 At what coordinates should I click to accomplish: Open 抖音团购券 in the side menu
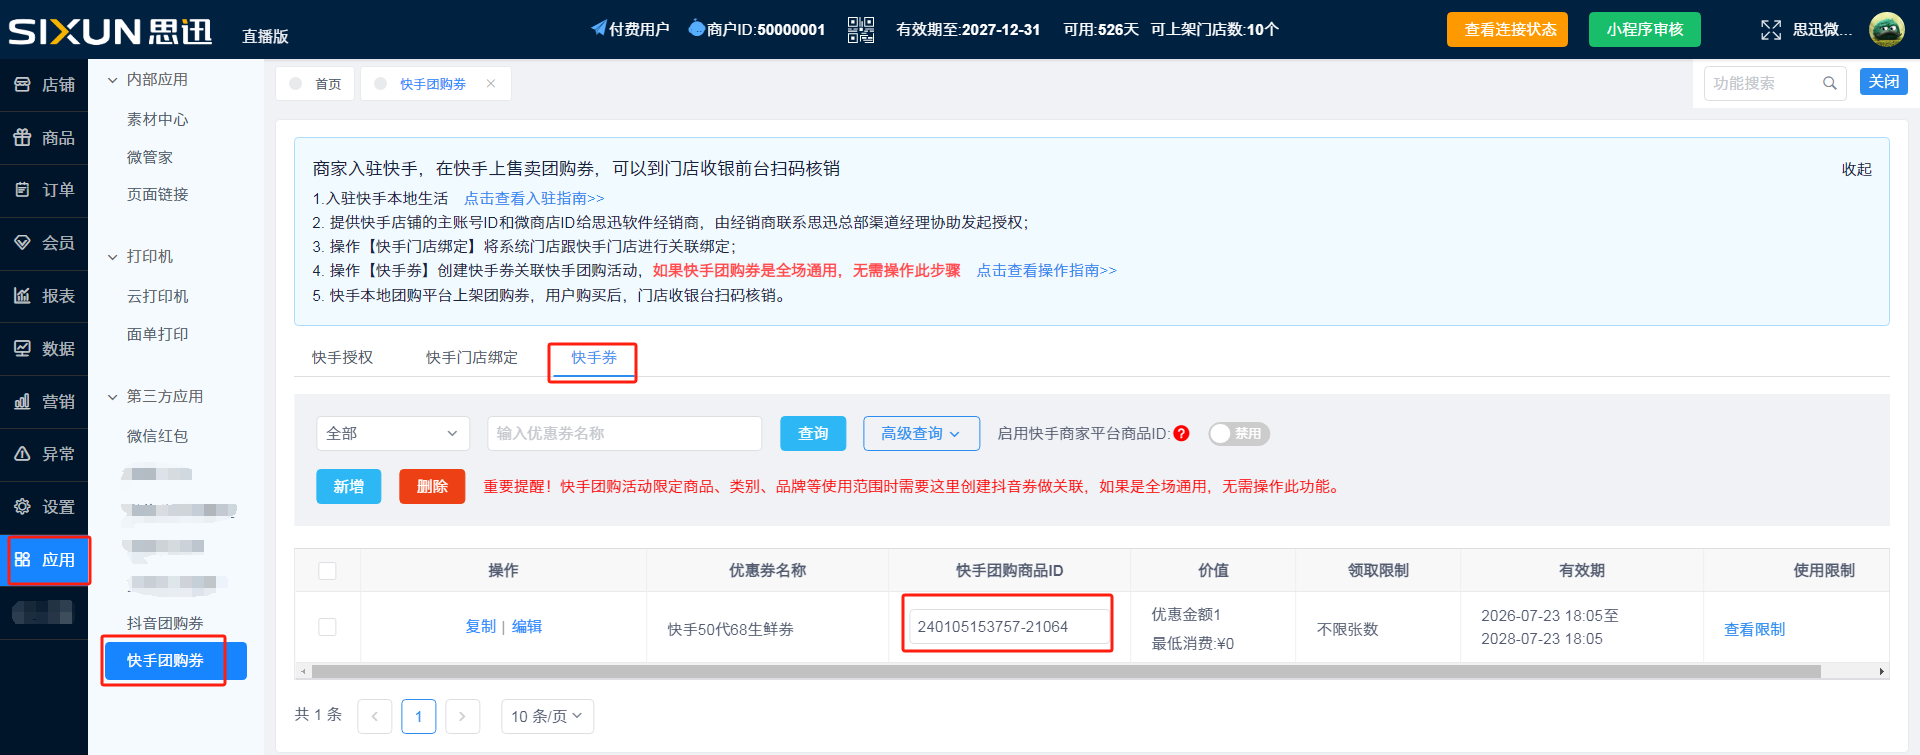click(165, 623)
